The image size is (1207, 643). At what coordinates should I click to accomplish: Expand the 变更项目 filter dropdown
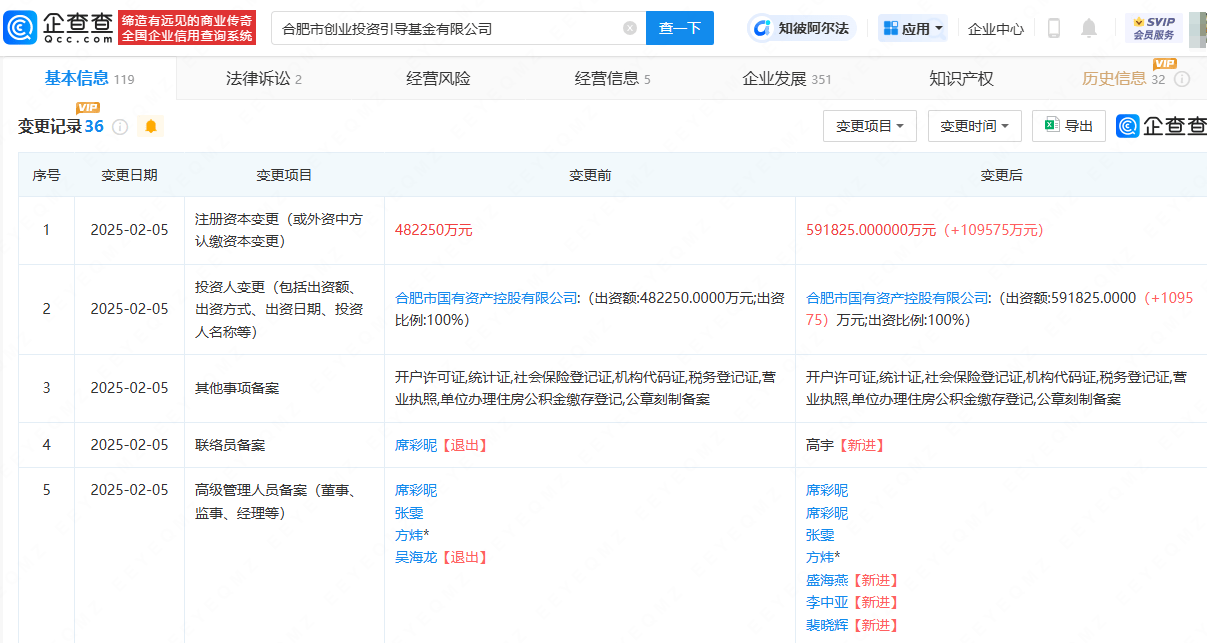(x=869, y=126)
